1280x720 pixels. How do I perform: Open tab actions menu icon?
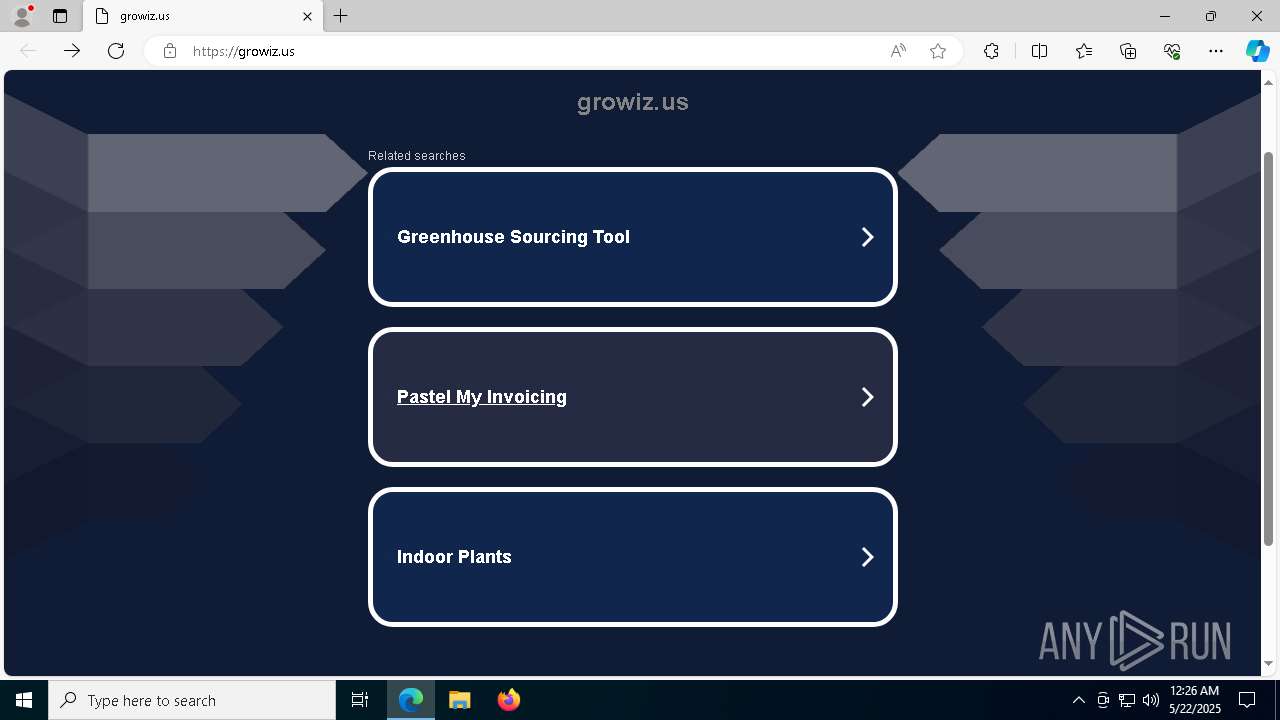click(60, 16)
